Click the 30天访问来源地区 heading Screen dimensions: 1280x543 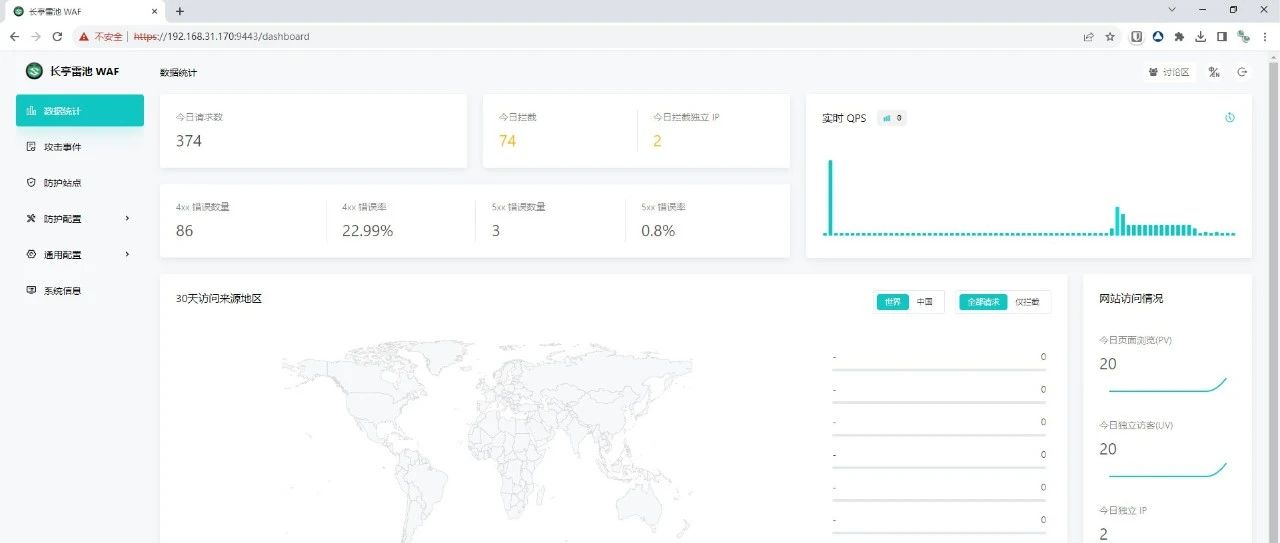(x=218, y=299)
